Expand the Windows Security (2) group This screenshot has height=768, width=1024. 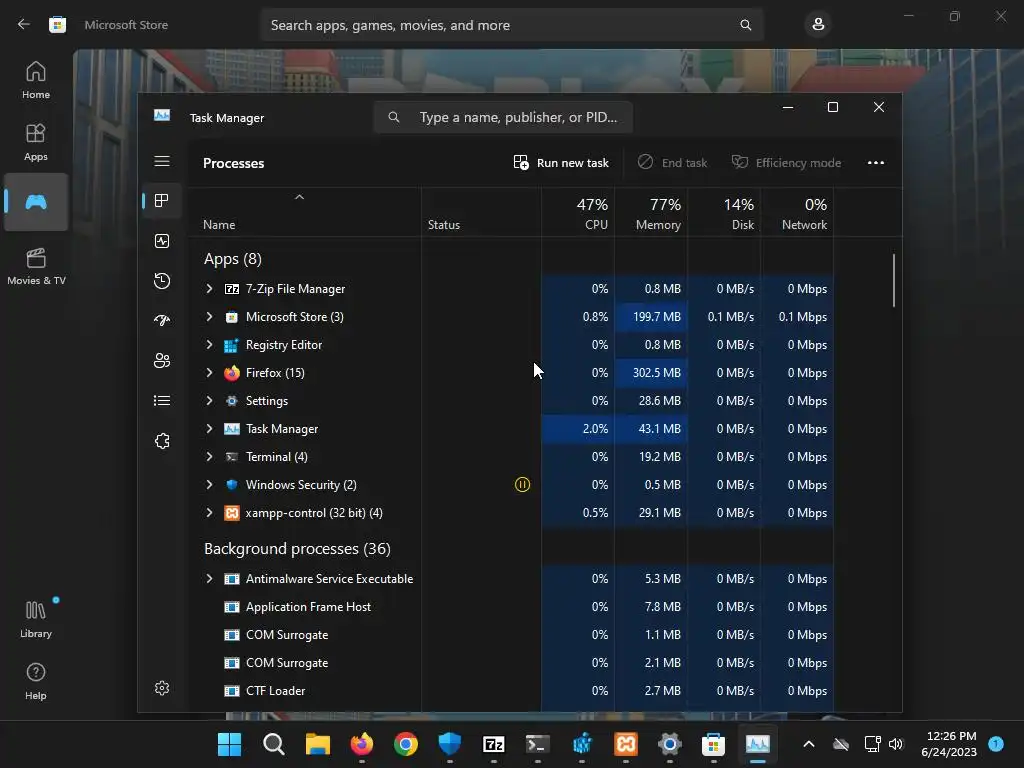pyautogui.click(x=209, y=485)
